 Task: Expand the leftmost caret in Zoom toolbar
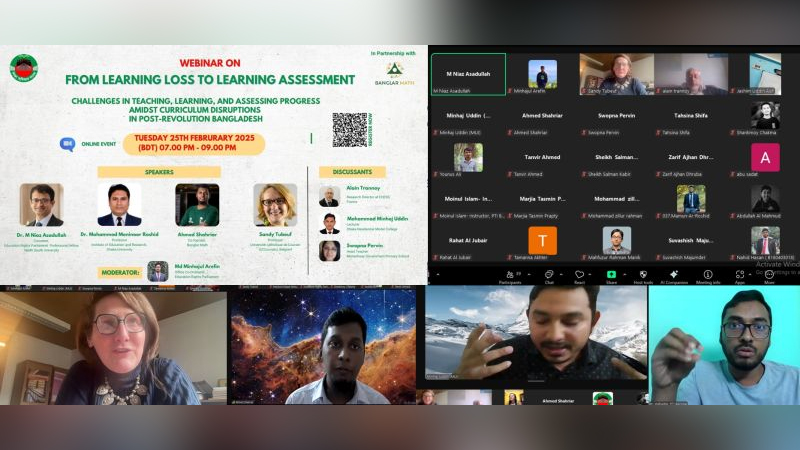[438, 274]
